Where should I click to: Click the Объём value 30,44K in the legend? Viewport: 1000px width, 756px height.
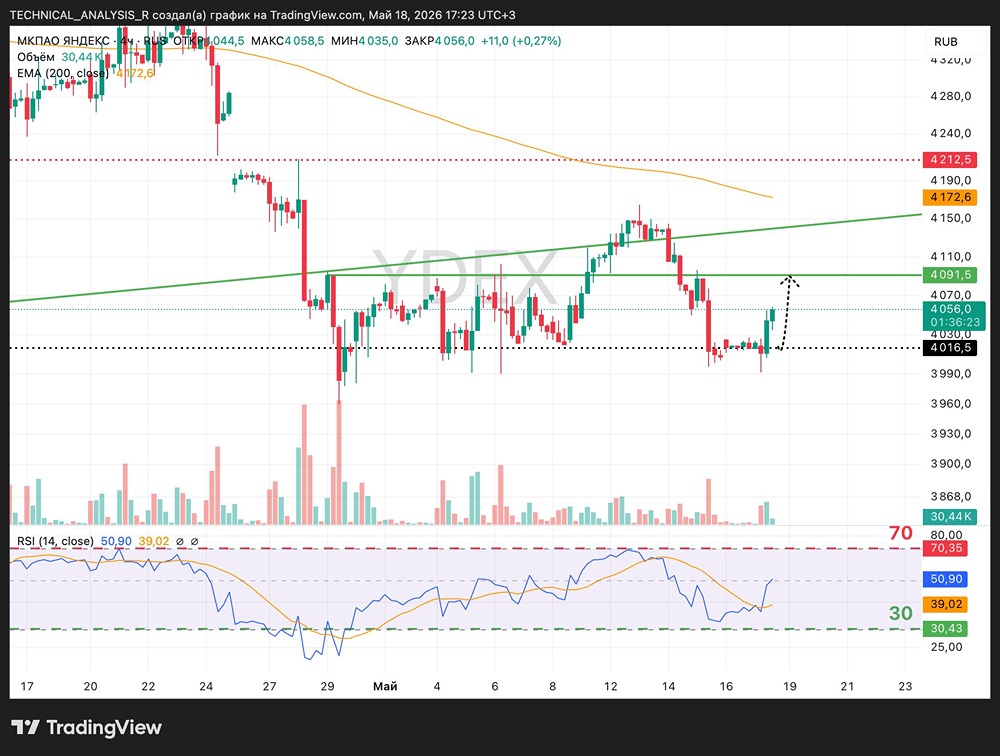click(x=82, y=57)
